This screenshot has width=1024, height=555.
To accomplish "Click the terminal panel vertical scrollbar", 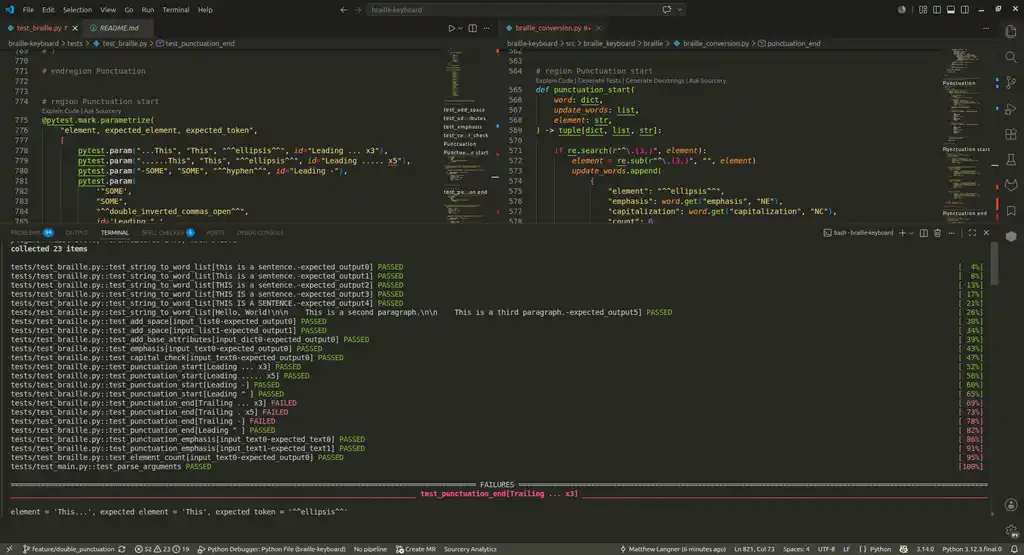I will 994,263.
